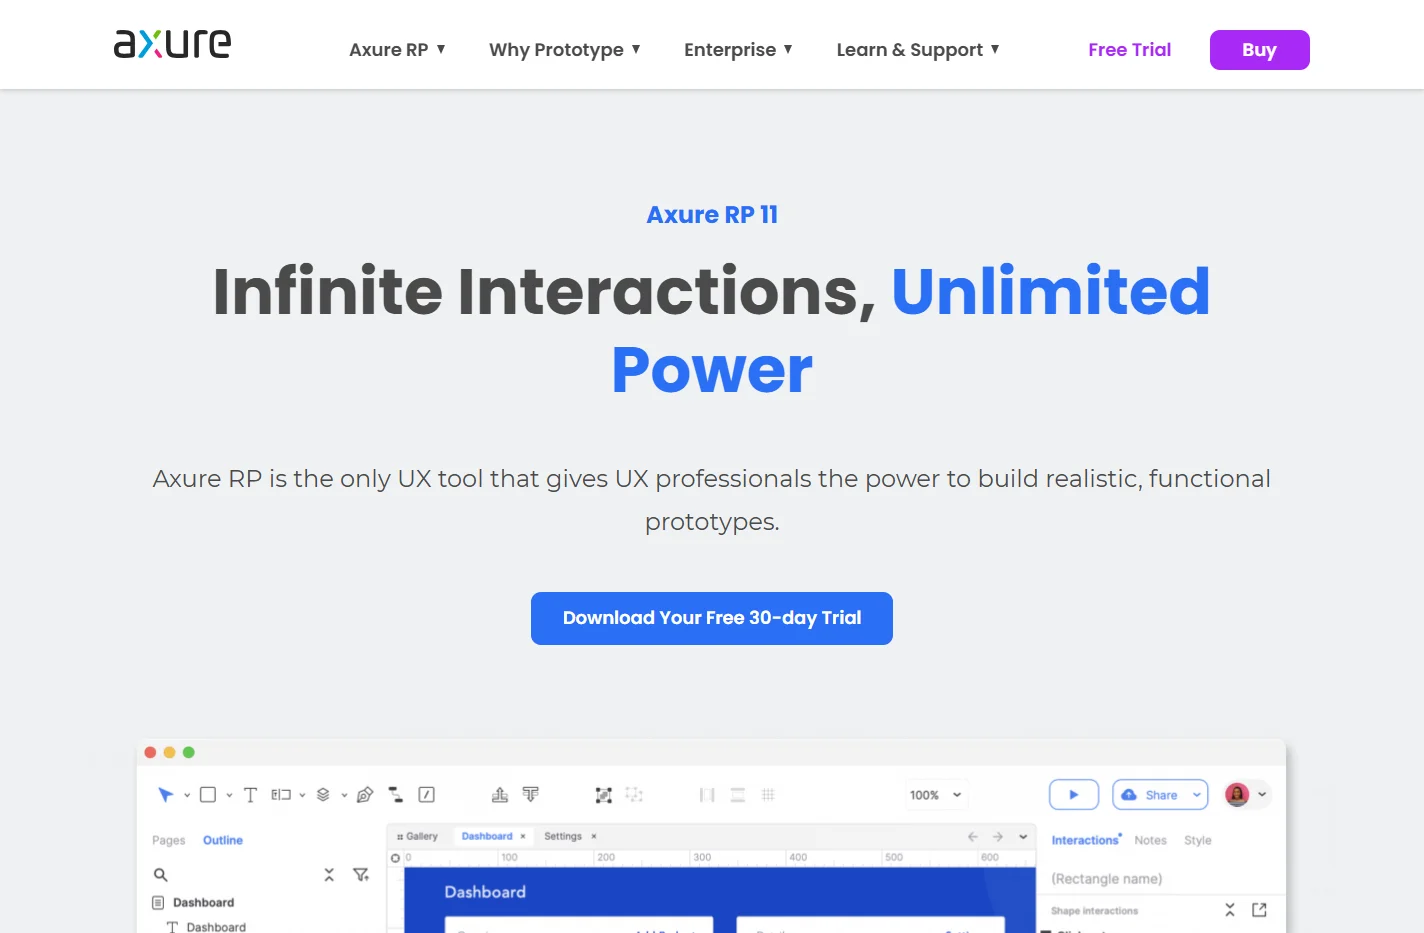This screenshot has width=1424, height=933.
Task: Expand the selection tool mode arrow
Action: pos(187,796)
